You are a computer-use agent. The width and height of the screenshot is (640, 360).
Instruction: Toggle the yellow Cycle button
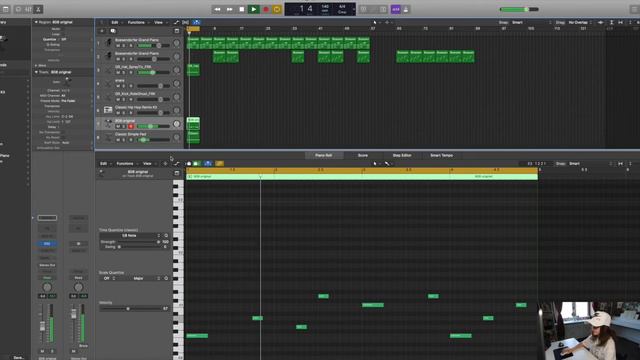(x=277, y=9)
